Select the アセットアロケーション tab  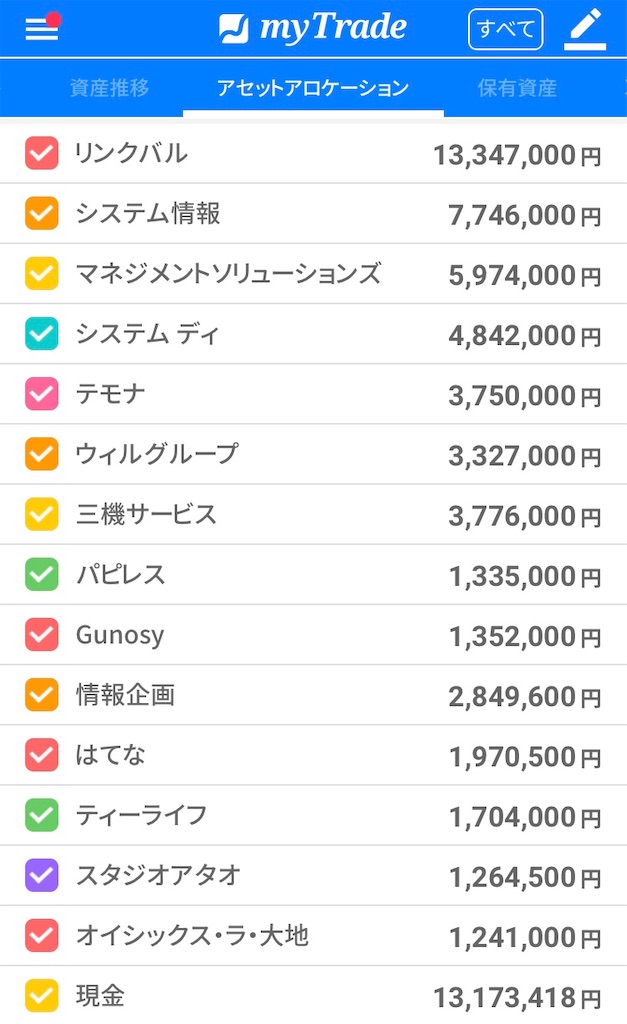pyautogui.click(x=313, y=88)
